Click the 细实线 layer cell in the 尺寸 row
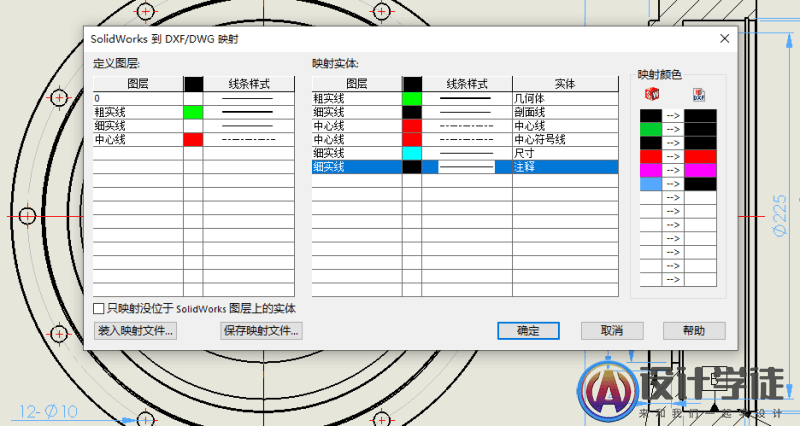The width and height of the screenshot is (800, 426). pos(357,153)
